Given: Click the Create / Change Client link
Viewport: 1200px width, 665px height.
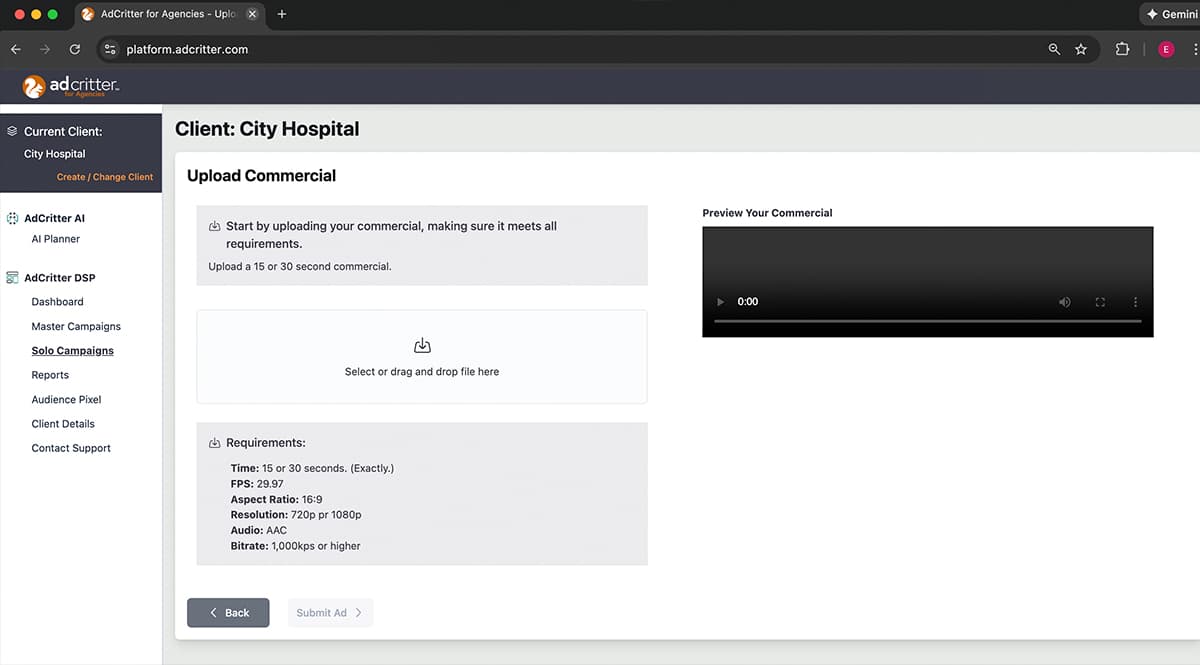Looking at the screenshot, I should point(105,177).
